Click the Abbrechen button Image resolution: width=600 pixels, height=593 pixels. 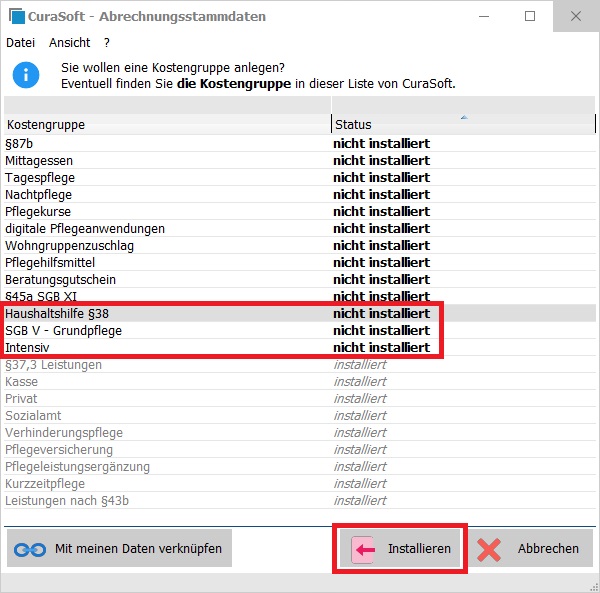(531, 548)
